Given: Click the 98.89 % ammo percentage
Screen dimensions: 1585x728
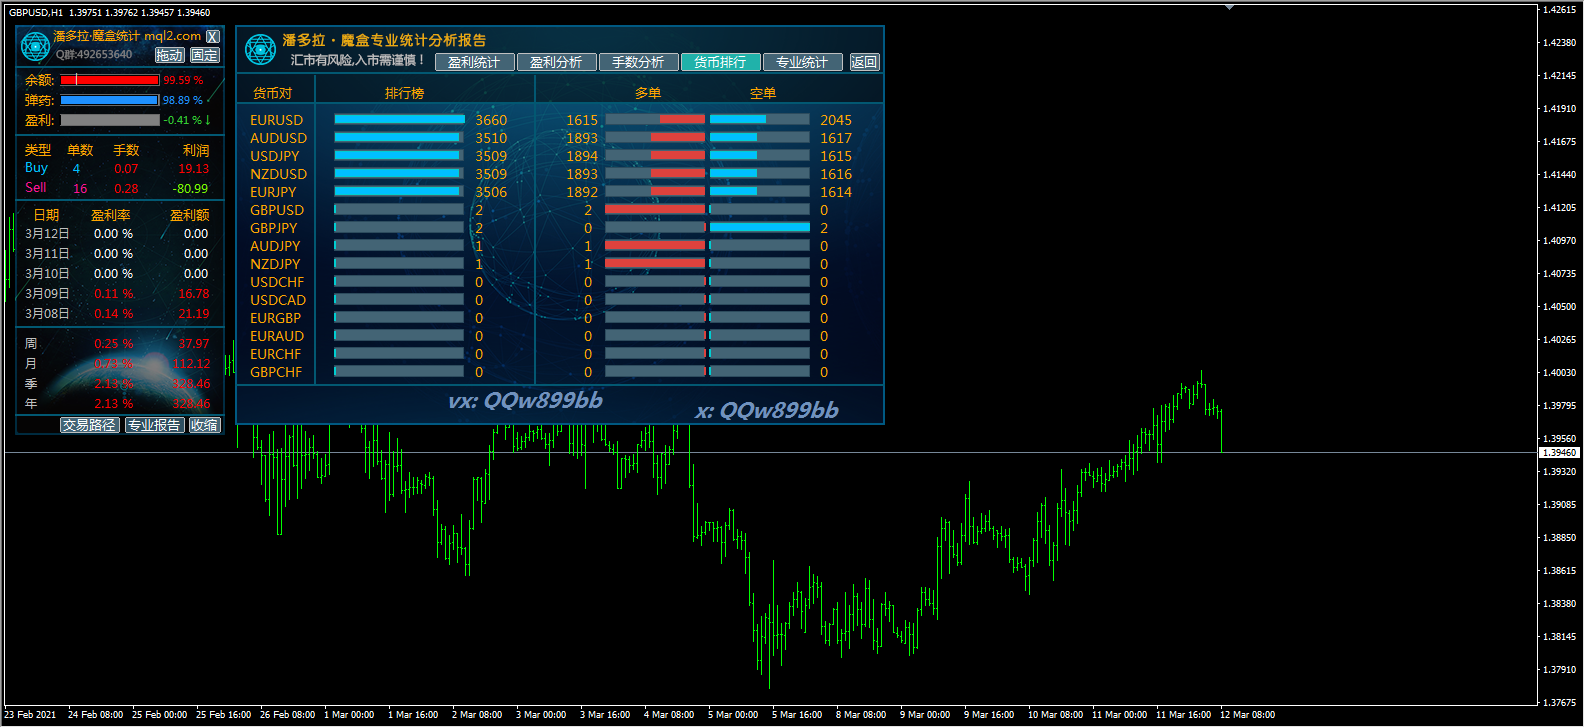Looking at the screenshot, I should (183, 100).
